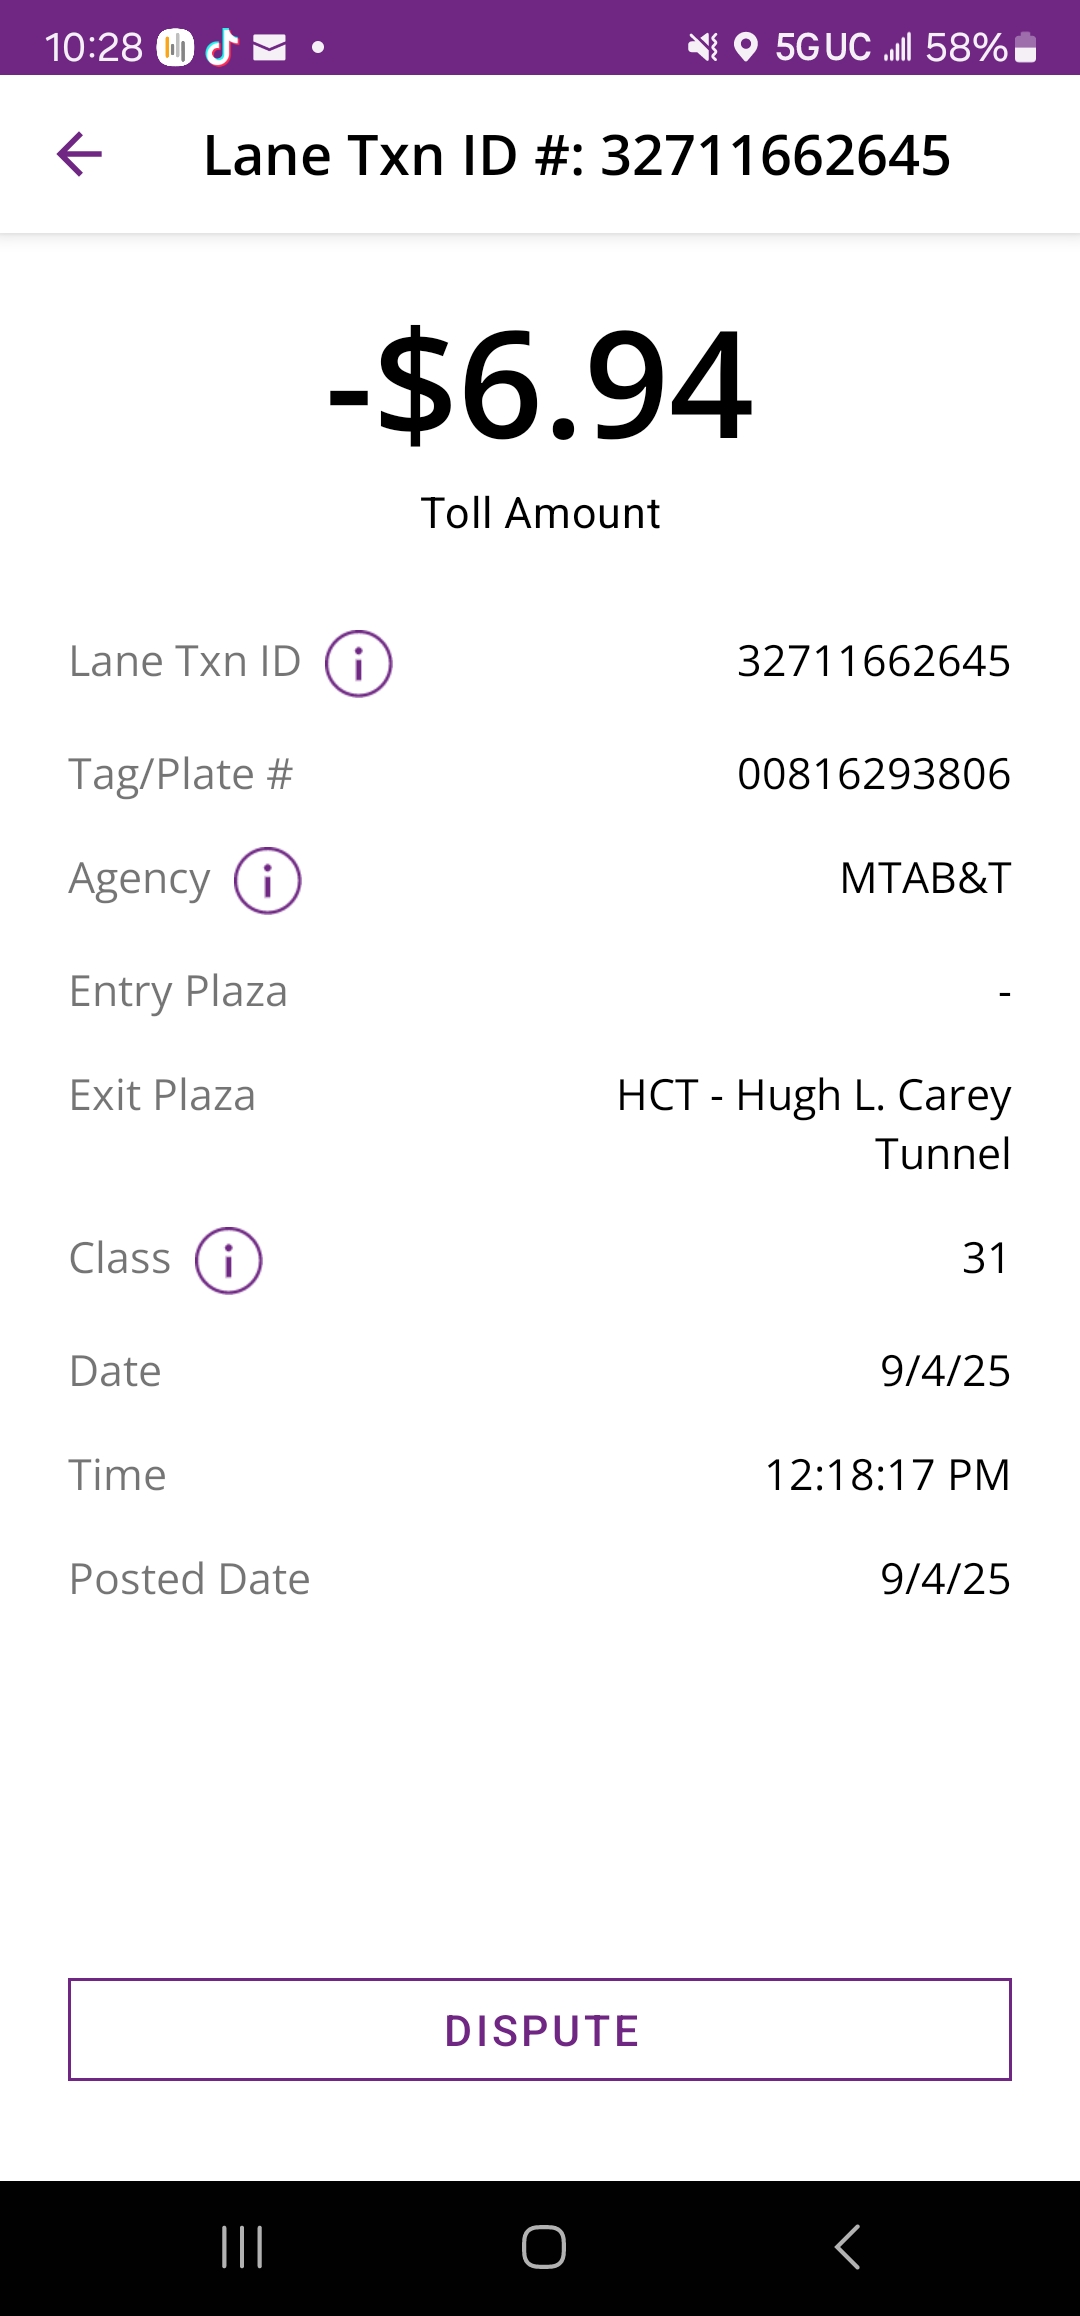The width and height of the screenshot is (1080, 2316).
Task: Tap the Agency info icon
Action: [x=267, y=881]
